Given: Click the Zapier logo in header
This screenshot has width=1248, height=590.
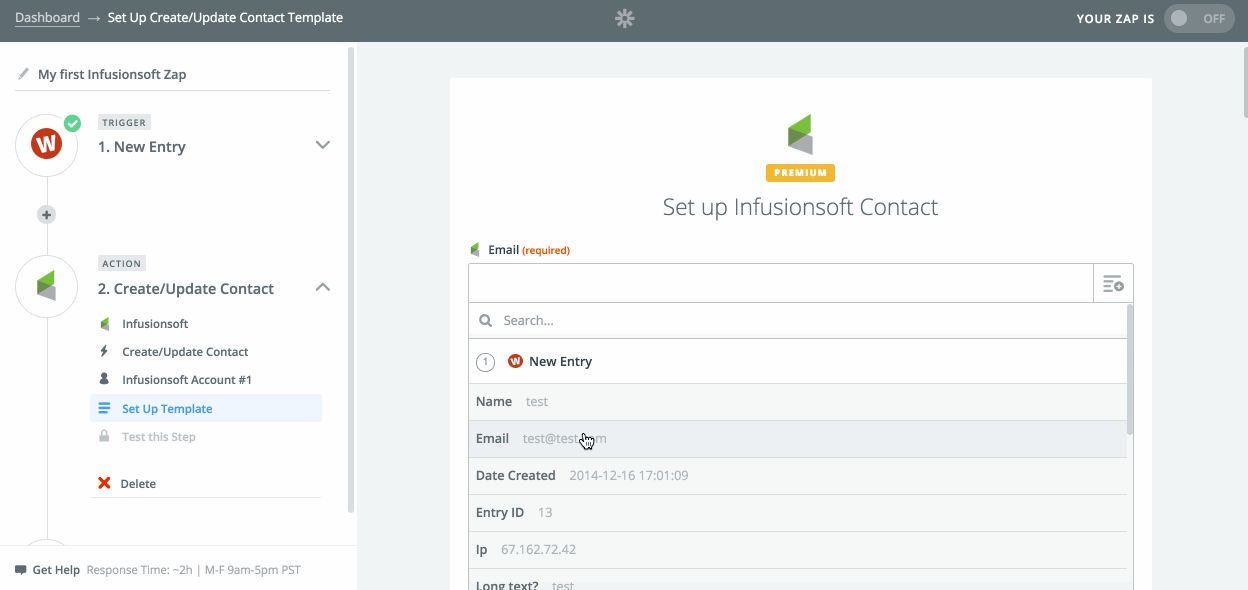Looking at the screenshot, I should click(624, 18).
